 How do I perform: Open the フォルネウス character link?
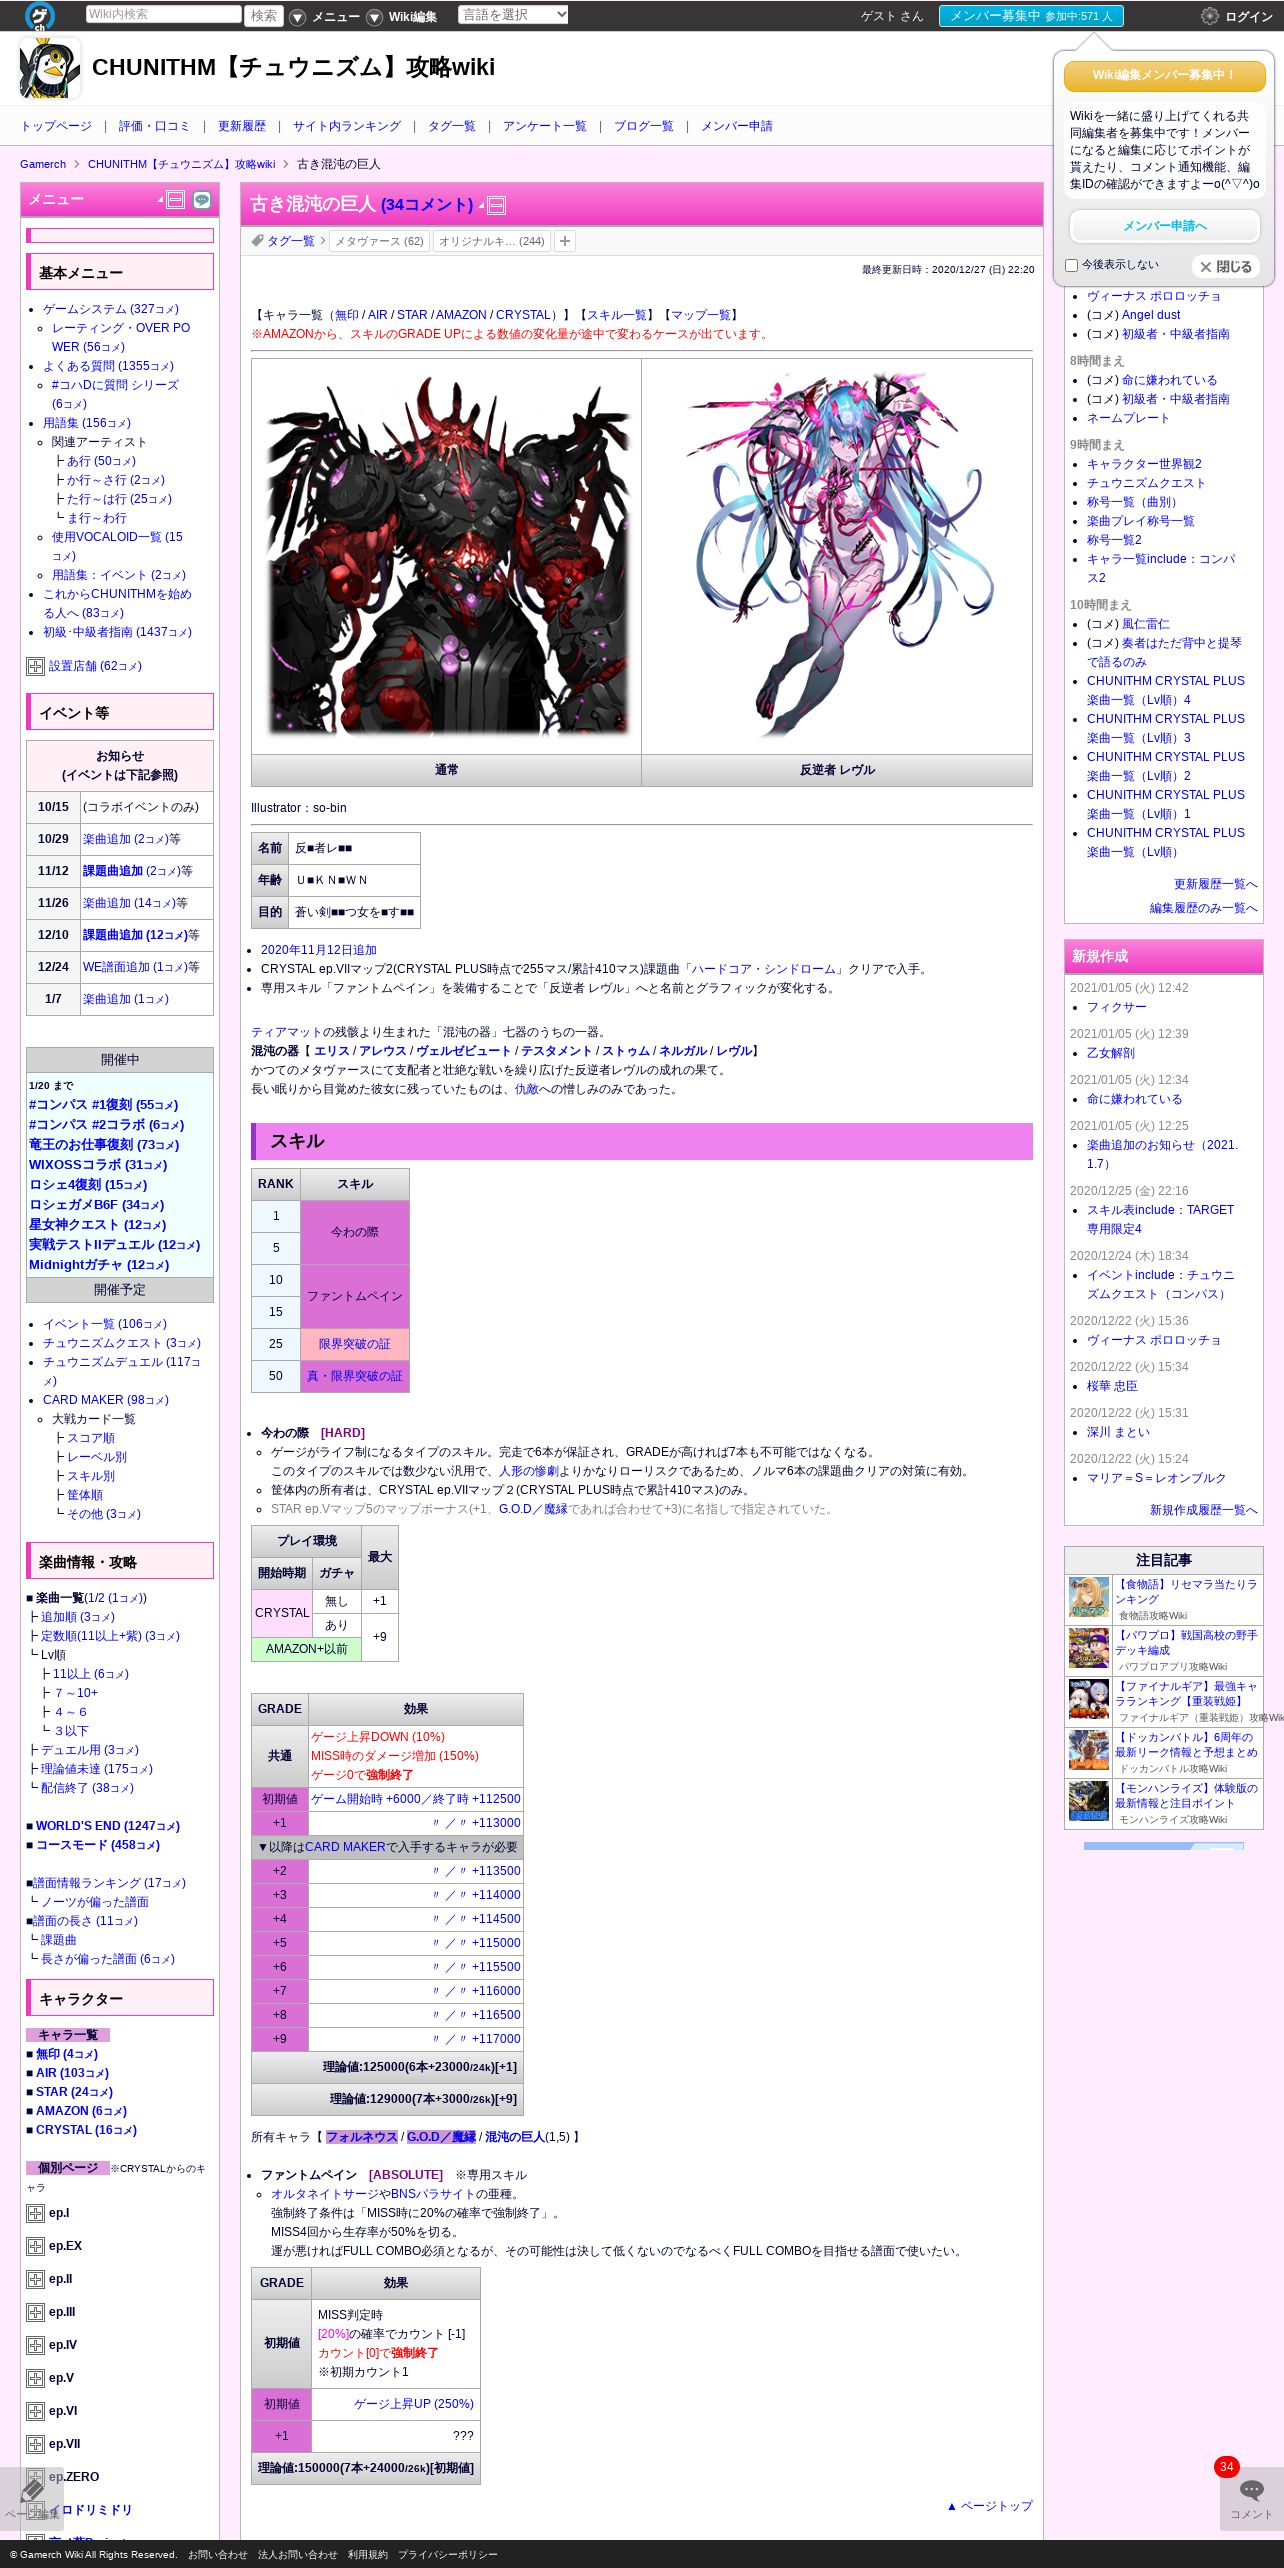click(361, 2137)
